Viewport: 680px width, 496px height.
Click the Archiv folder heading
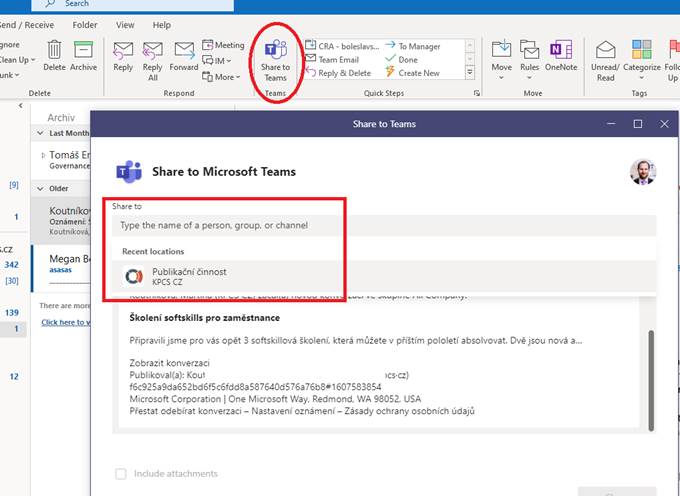point(61,117)
